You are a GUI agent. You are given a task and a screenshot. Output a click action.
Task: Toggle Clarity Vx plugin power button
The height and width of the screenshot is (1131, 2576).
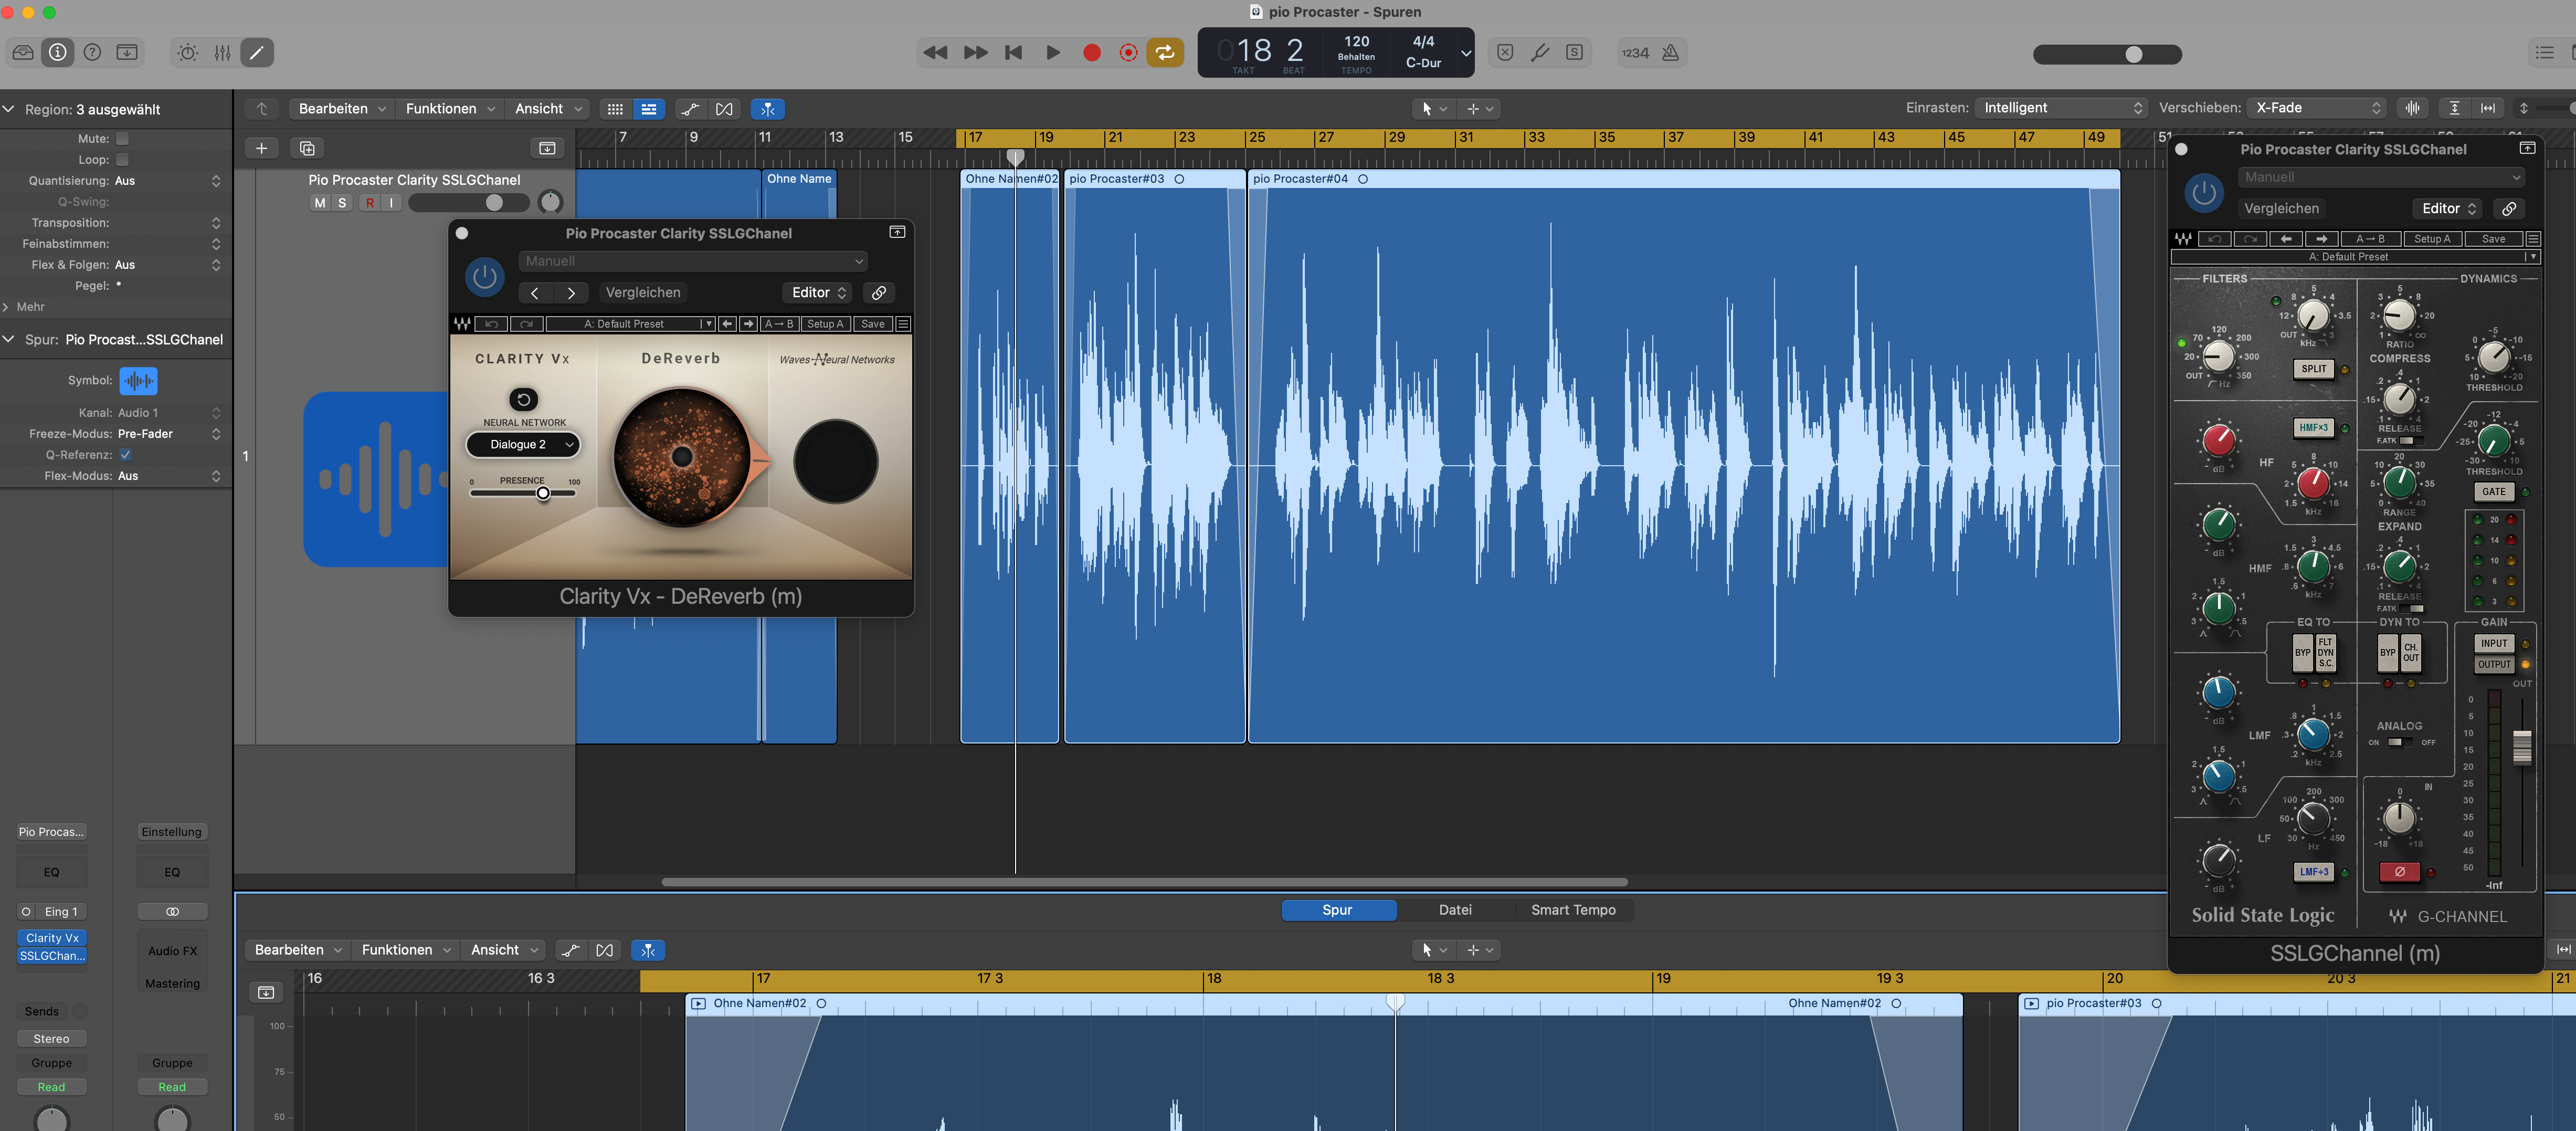pyautogui.click(x=485, y=277)
